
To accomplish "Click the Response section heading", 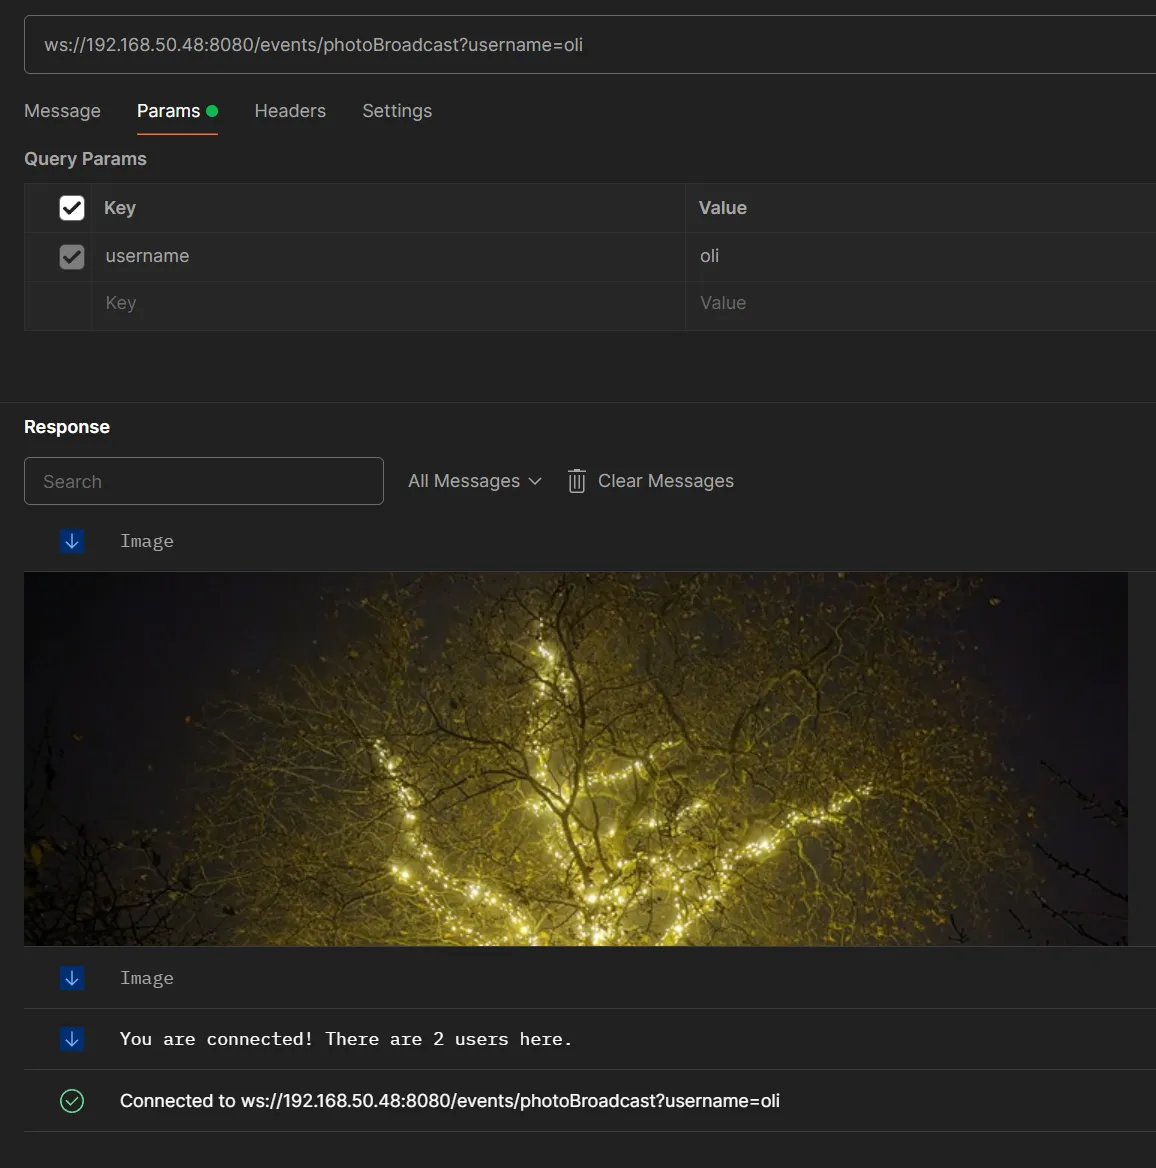I will pyautogui.click(x=67, y=427).
